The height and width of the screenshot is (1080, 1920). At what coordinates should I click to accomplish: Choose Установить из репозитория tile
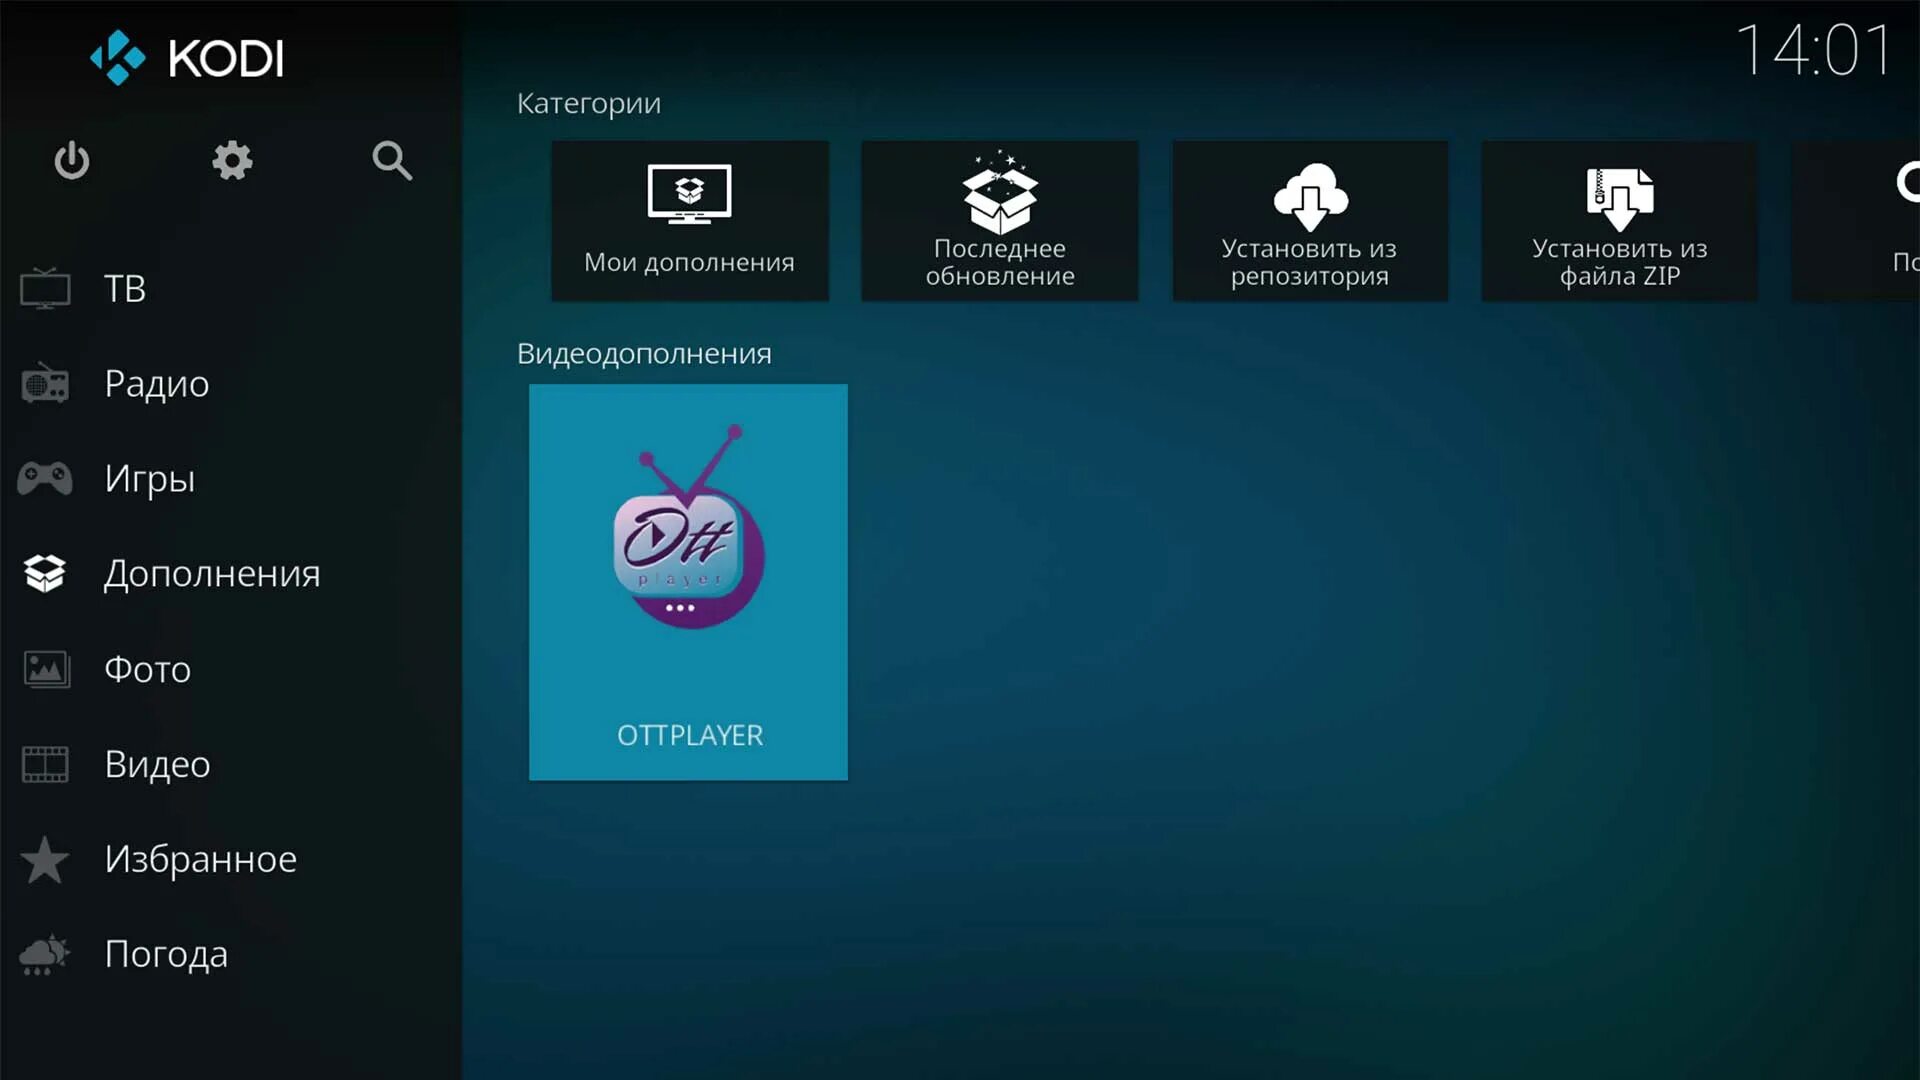coord(1309,221)
